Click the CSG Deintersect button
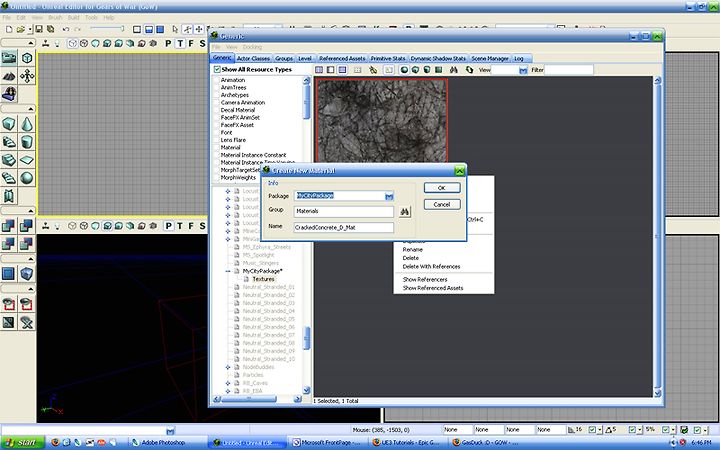 (x=27, y=243)
